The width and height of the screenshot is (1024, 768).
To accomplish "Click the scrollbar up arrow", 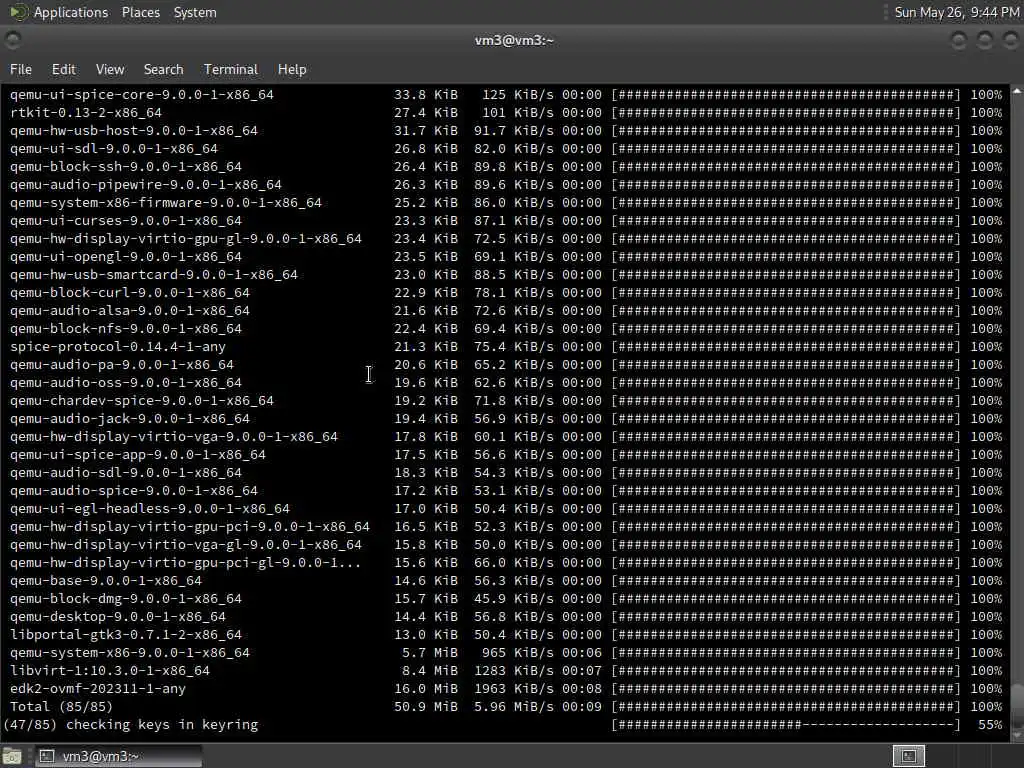I will pyautogui.click(x=1017, y=91).
